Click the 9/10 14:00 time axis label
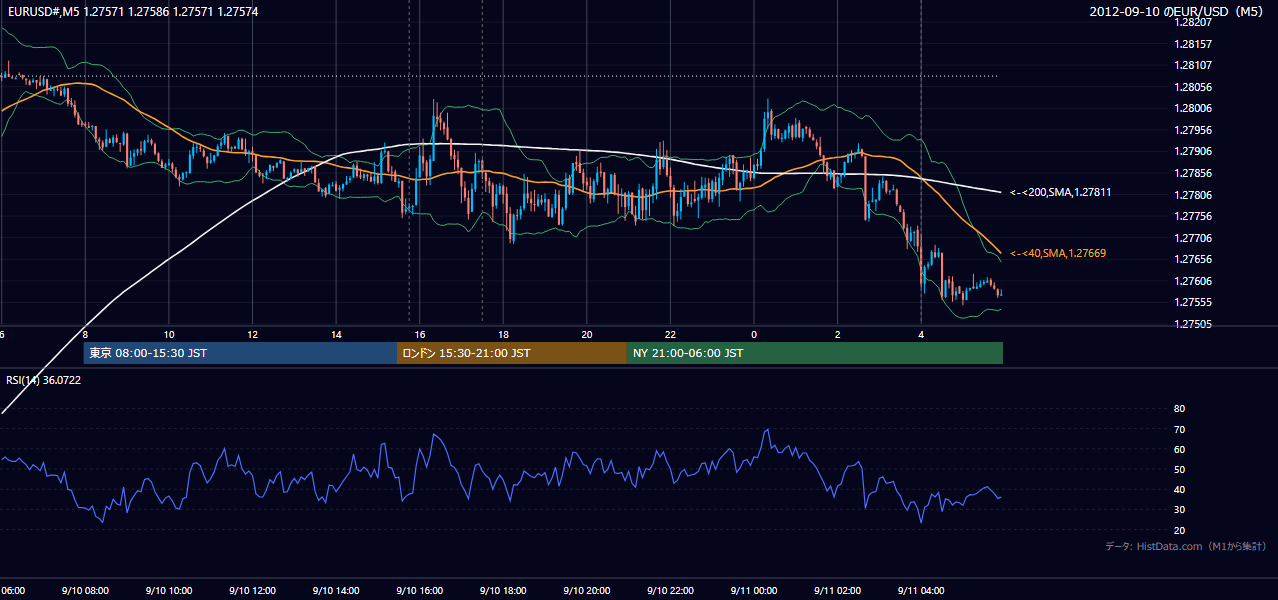The image size is (1278, 600). 335,590
